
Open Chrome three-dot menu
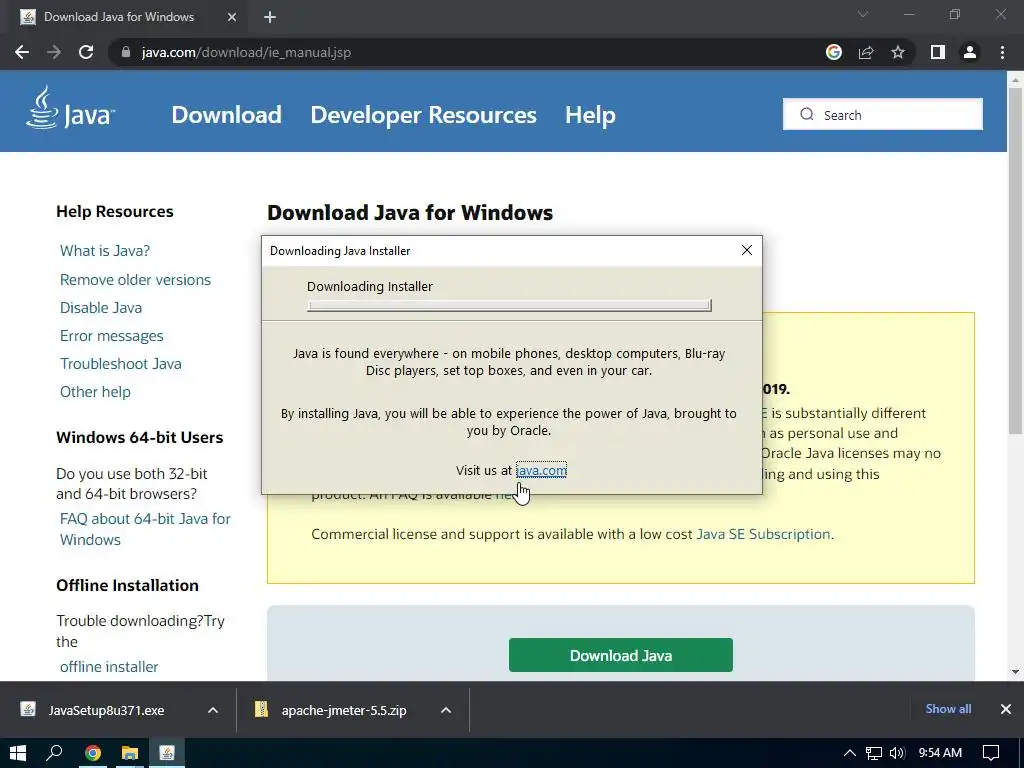click(1002, 52)
